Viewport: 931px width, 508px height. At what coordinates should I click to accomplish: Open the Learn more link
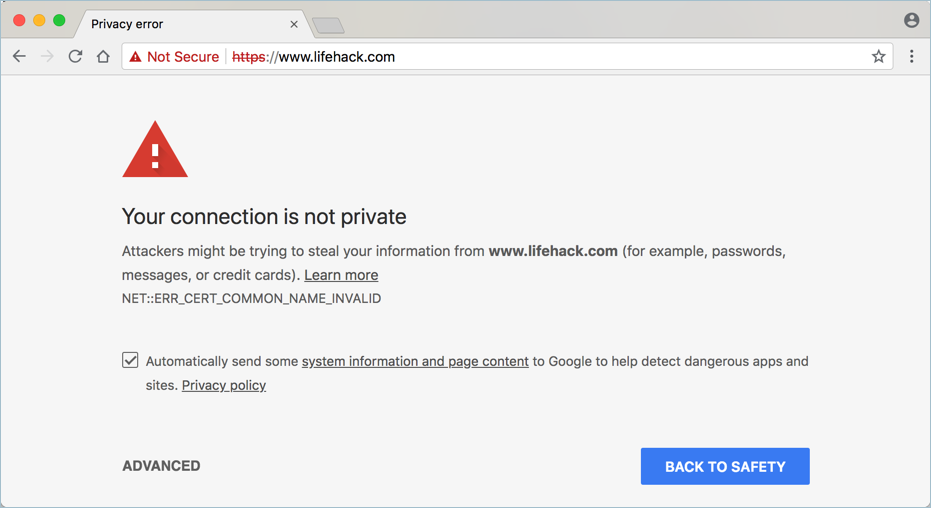click(341, 275)
